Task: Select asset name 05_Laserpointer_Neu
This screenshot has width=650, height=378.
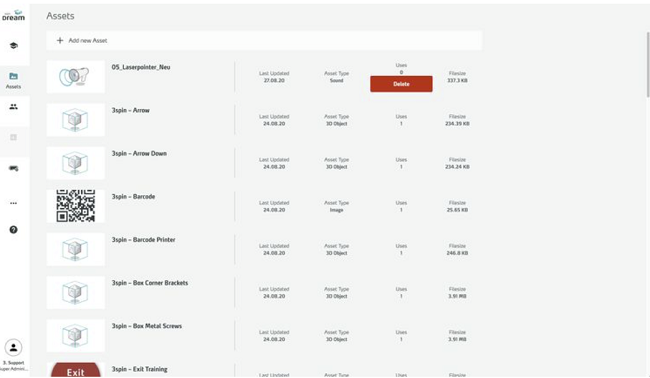Action: pyautogui.click(x=141, y=67)
